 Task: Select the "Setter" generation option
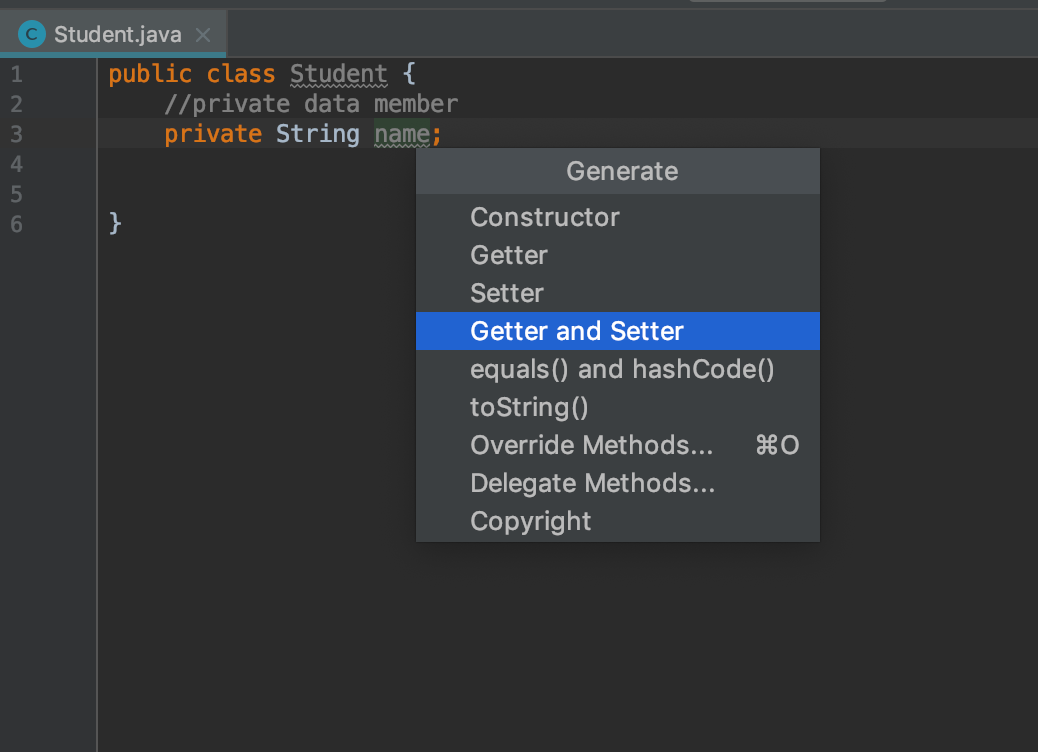point(507,293)
